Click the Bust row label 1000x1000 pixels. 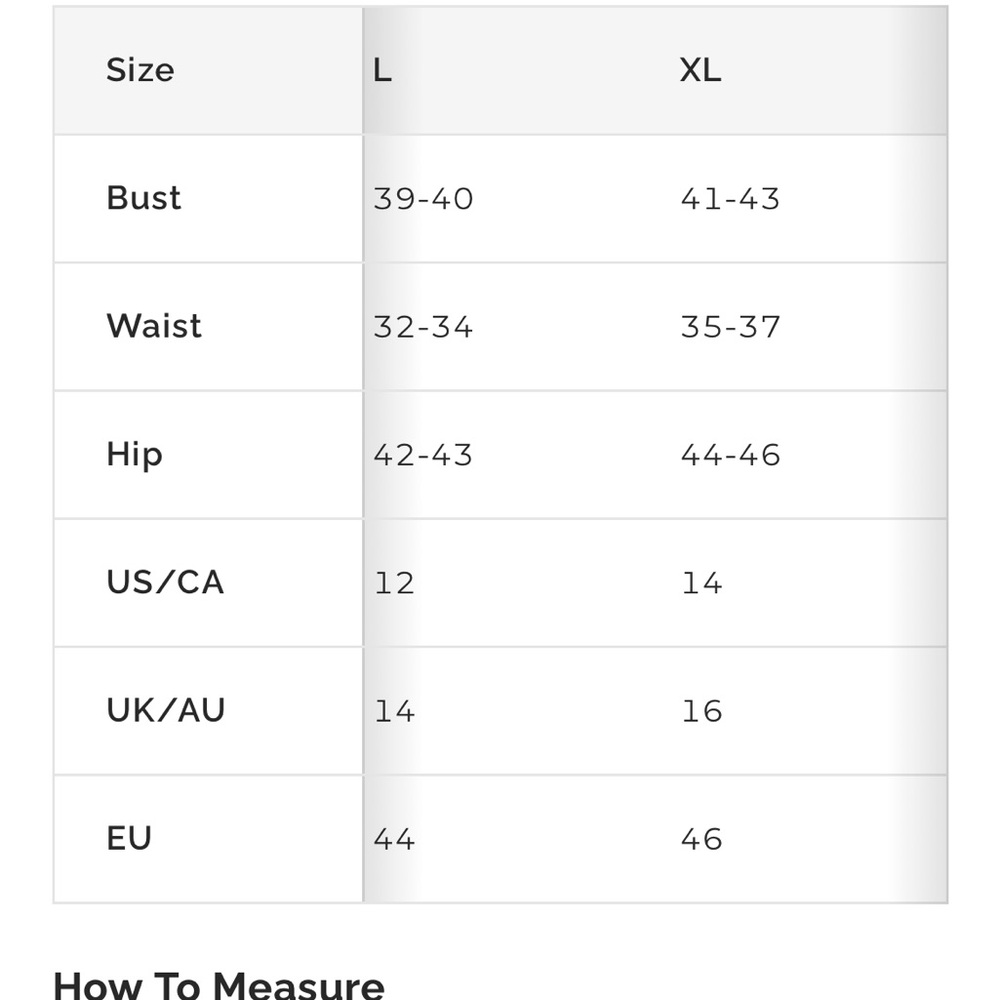click(144, 198)
